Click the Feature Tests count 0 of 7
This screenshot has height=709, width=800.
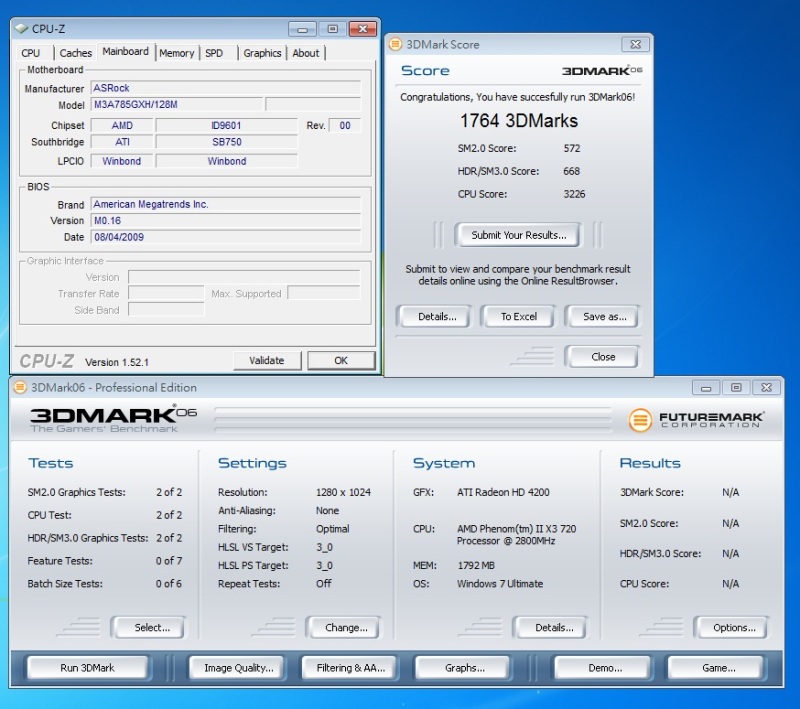(169, 561)
